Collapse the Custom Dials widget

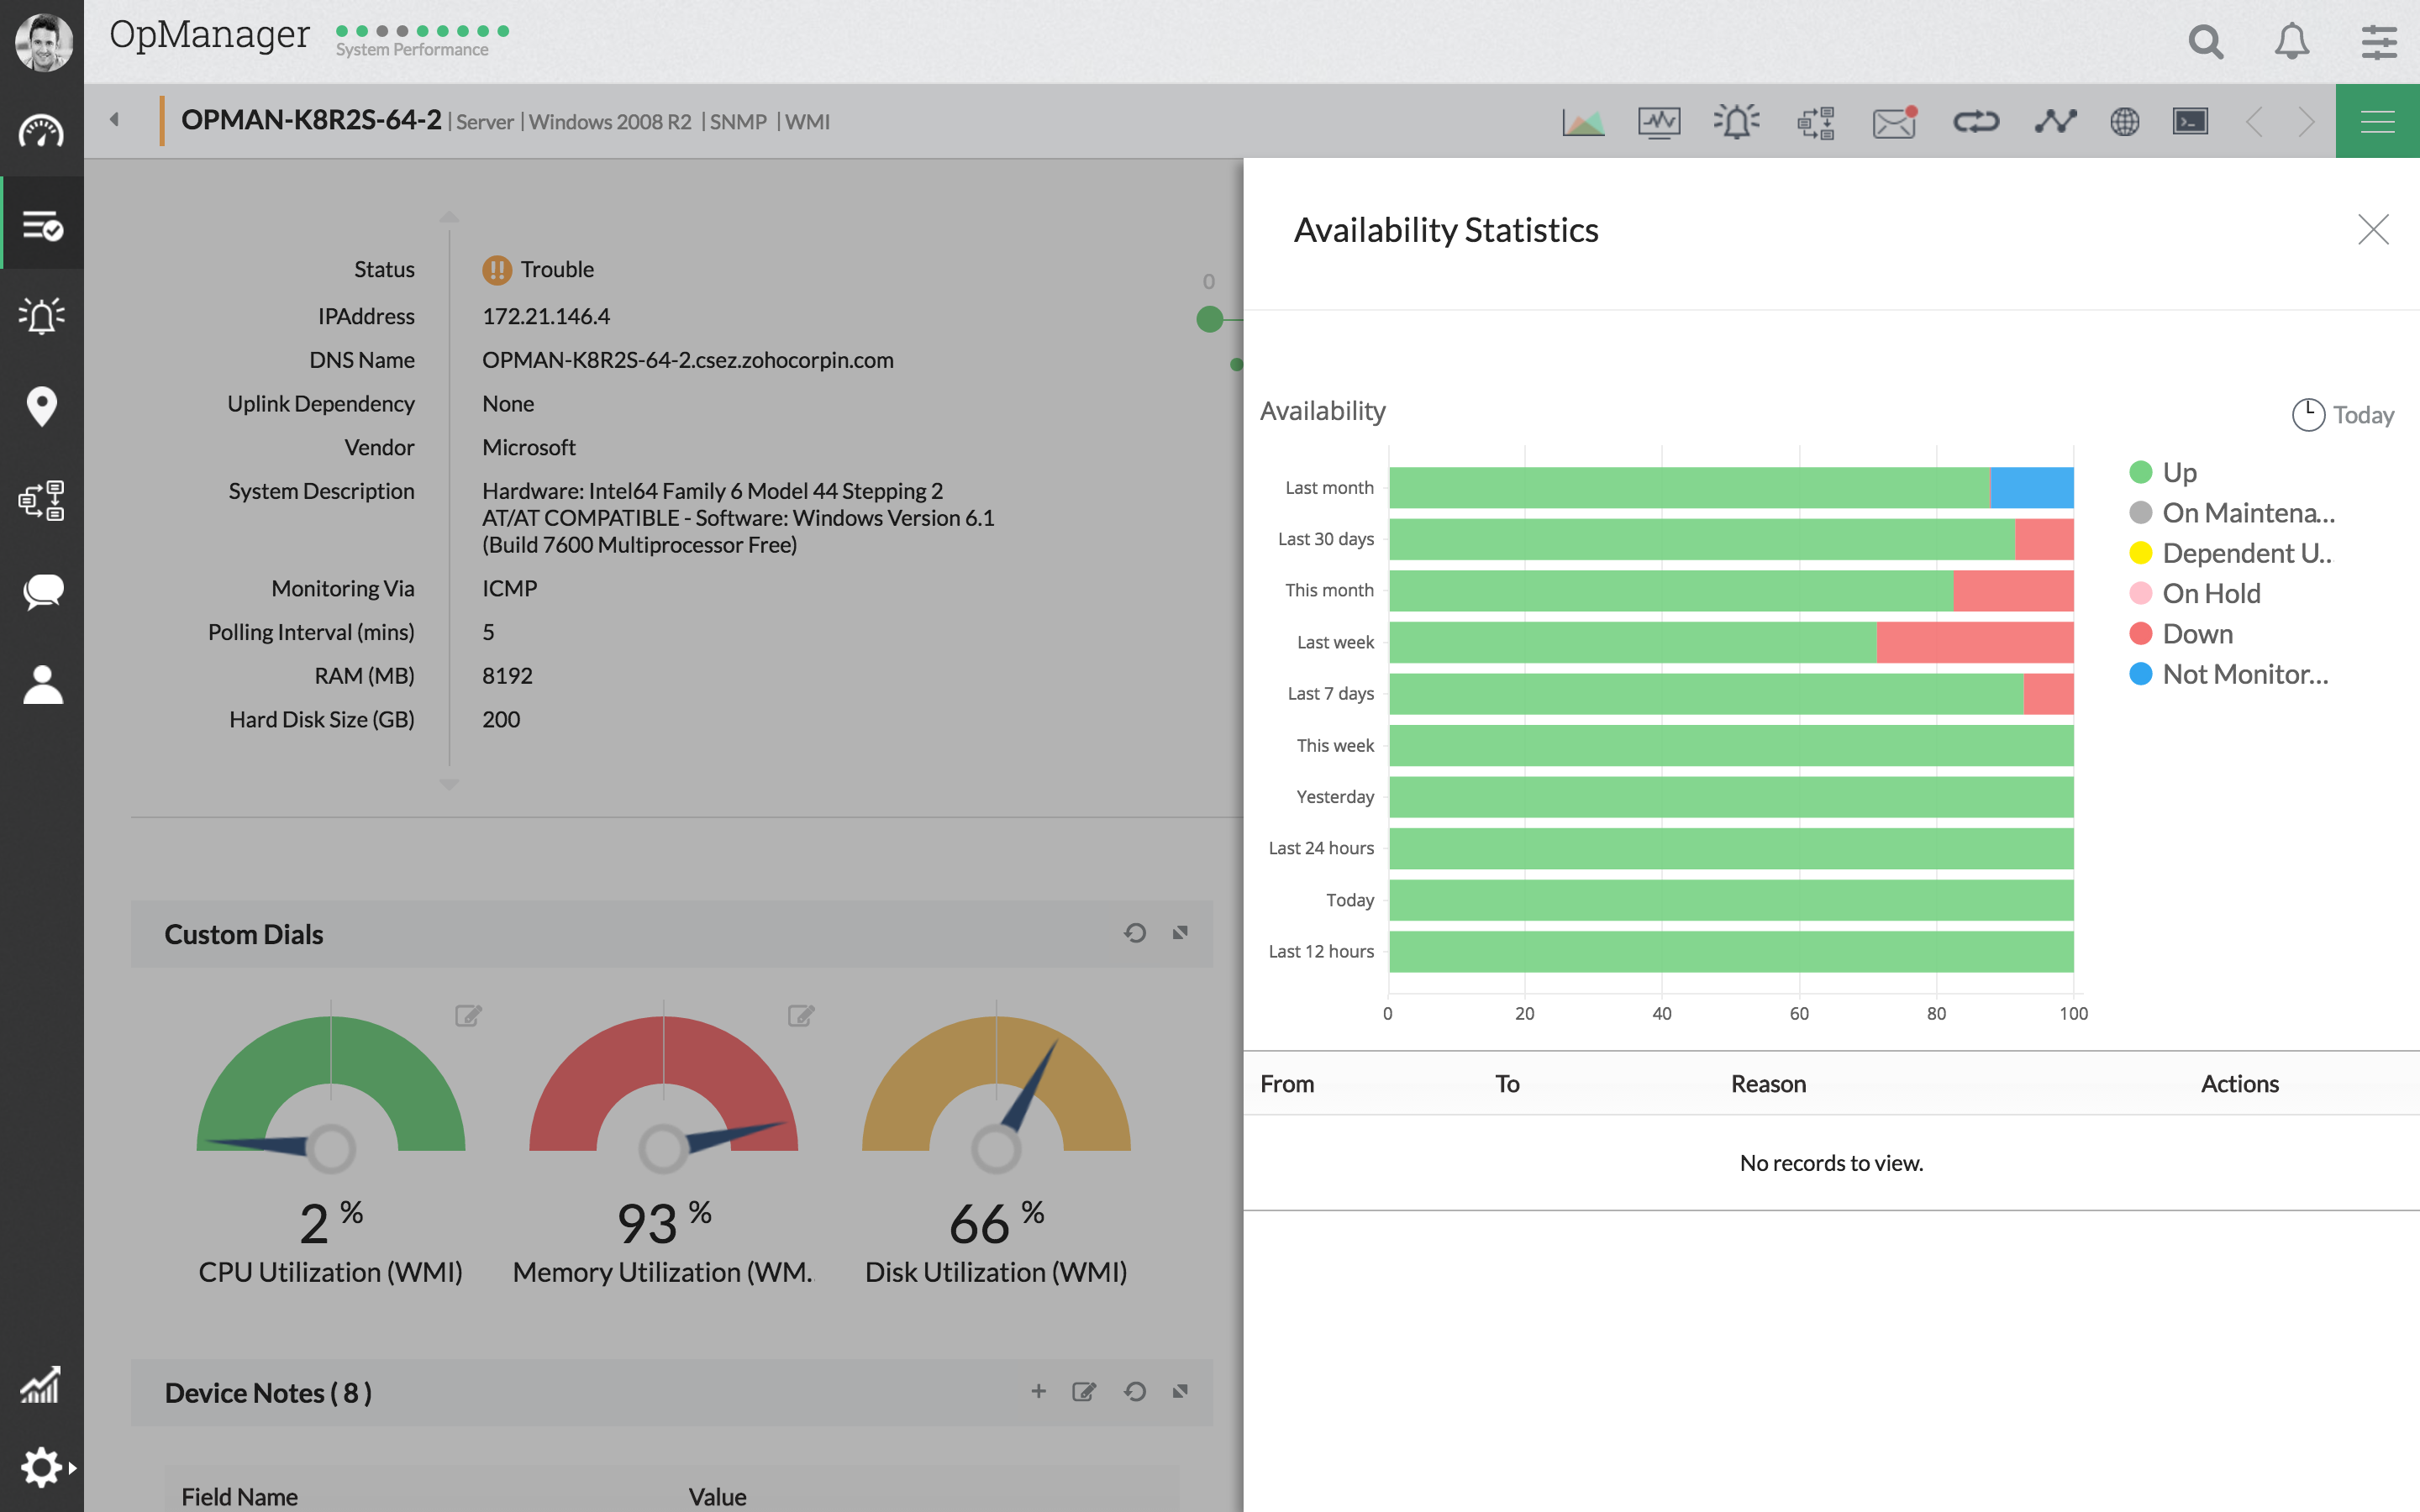(1180, 933)
